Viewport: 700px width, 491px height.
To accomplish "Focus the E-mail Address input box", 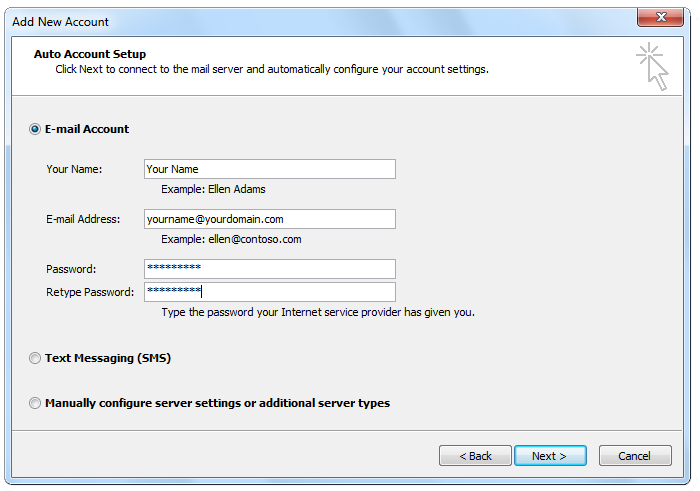I will [x=270, y=219].
